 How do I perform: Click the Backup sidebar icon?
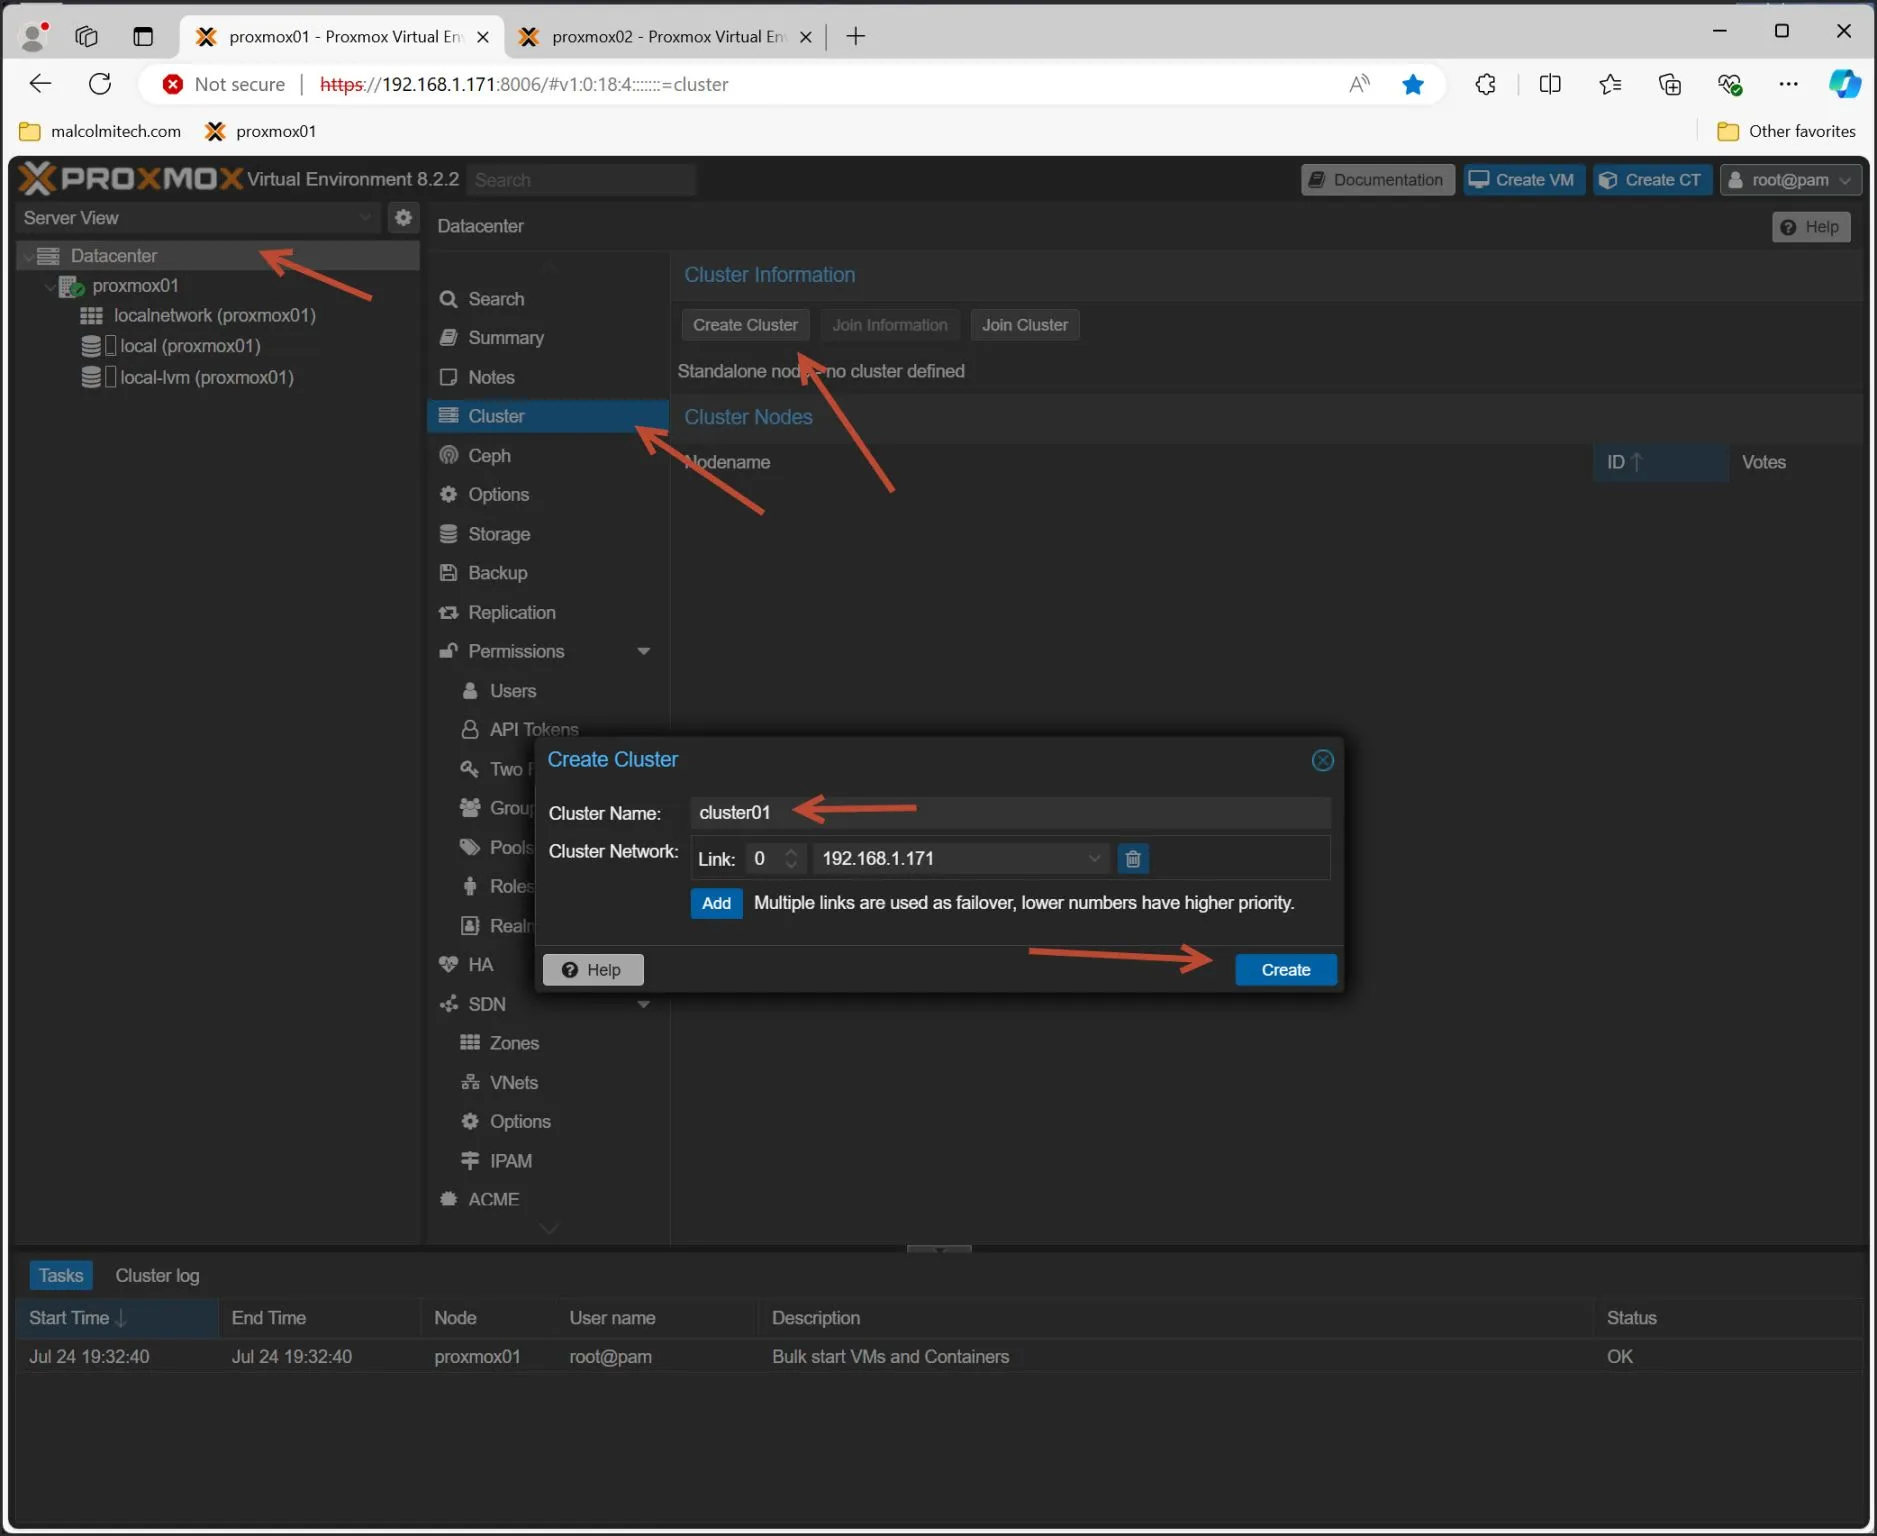pyautogui.click(x=448, y=572)
